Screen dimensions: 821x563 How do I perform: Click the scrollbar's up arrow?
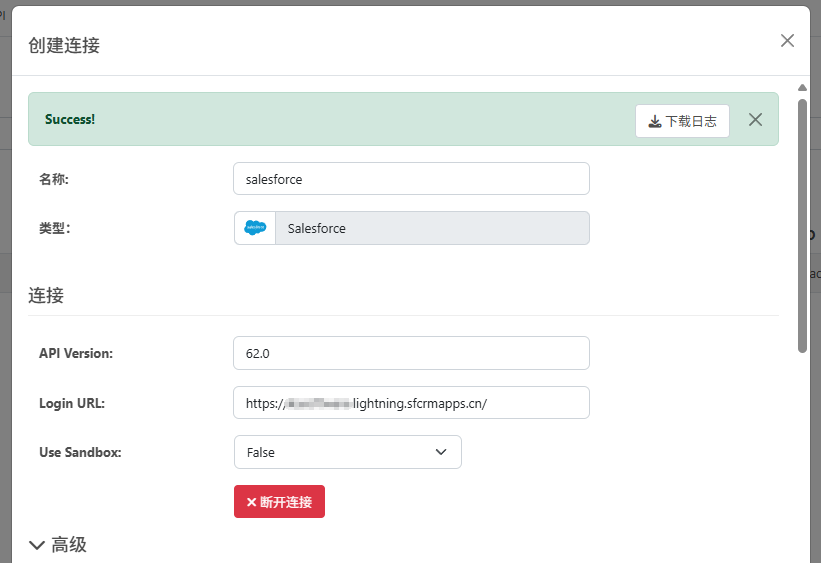802,88
